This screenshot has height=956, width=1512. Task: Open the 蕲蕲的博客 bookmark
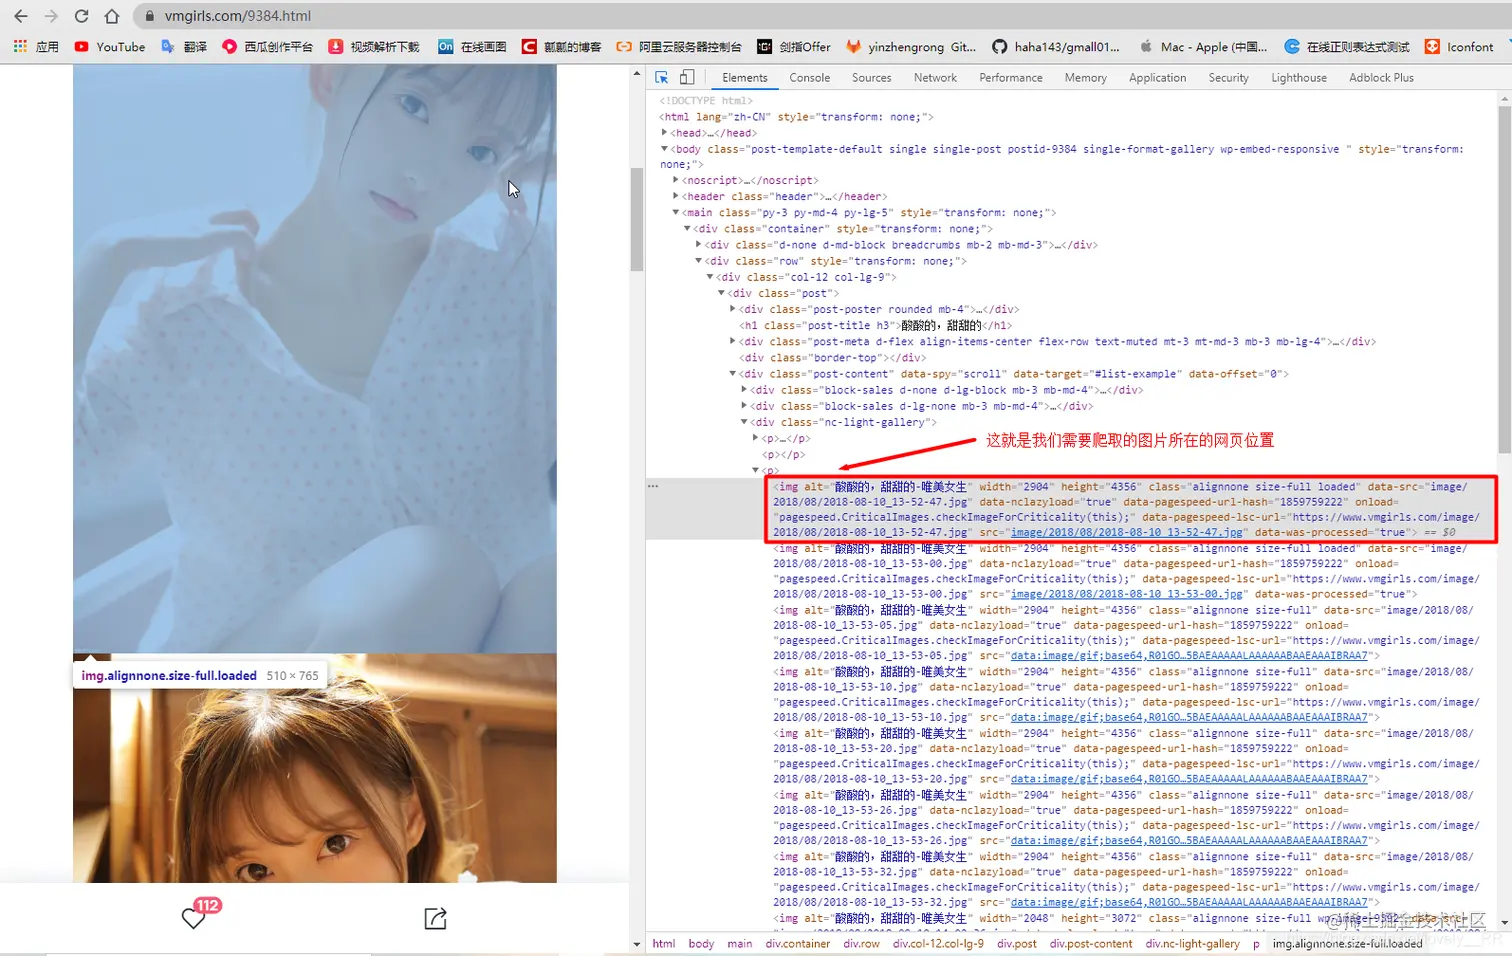(x=561, y=47)
